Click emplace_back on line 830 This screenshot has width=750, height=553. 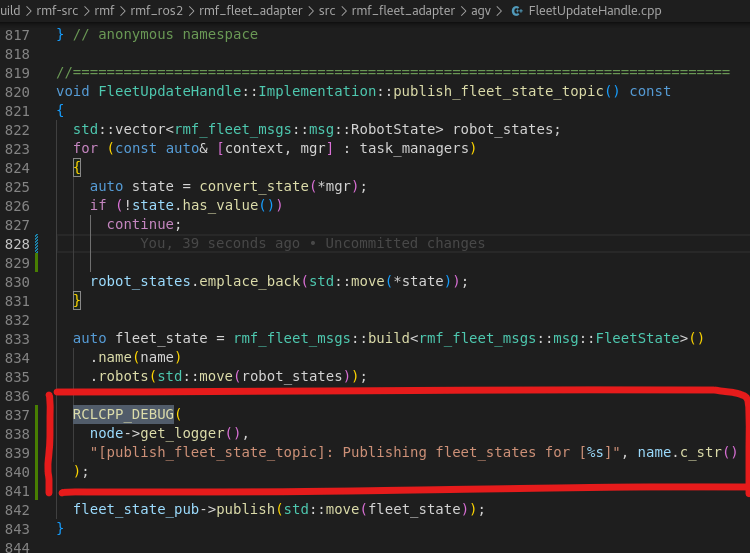click(250, 281)
